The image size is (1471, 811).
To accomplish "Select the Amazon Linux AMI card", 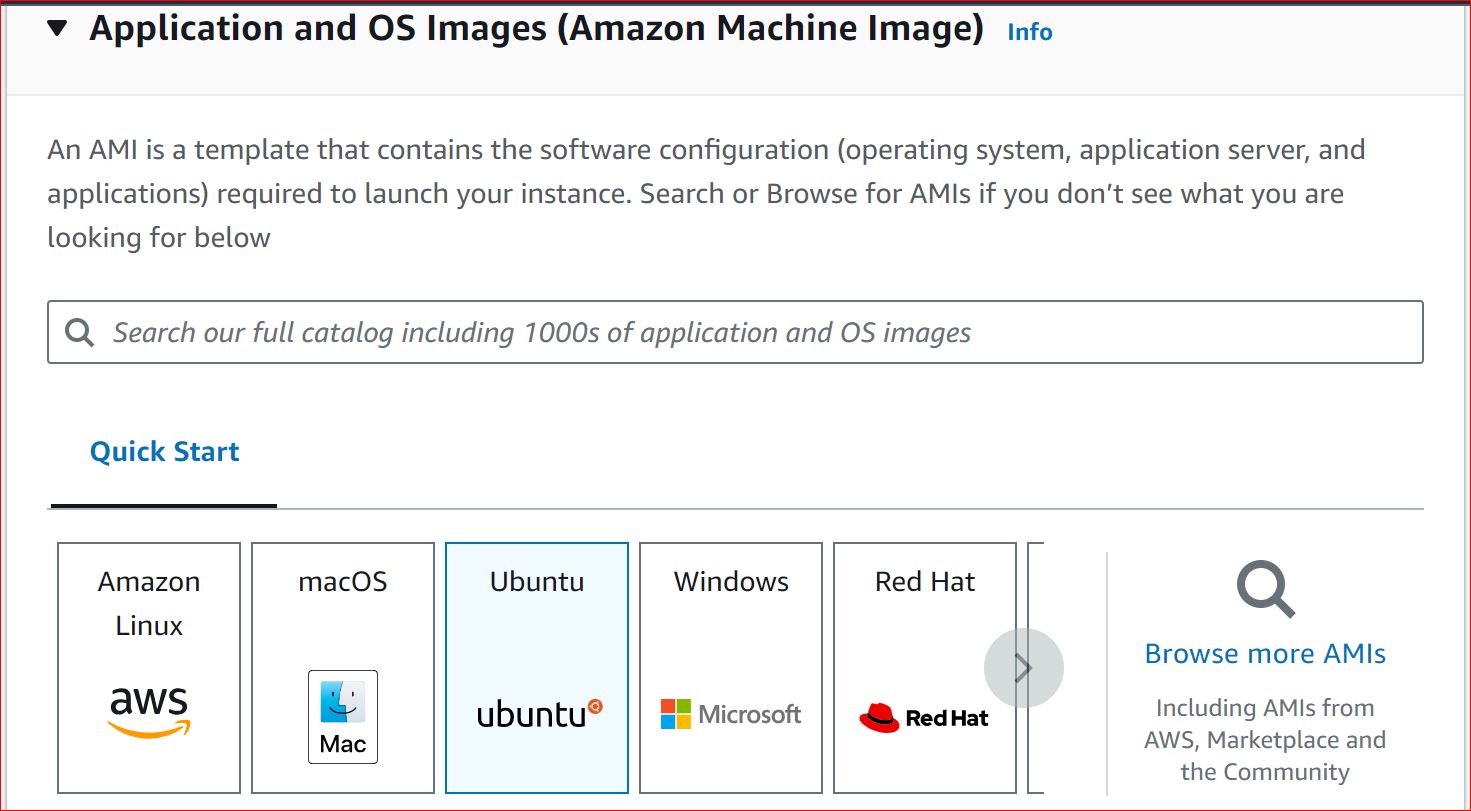I will (148, 667).
